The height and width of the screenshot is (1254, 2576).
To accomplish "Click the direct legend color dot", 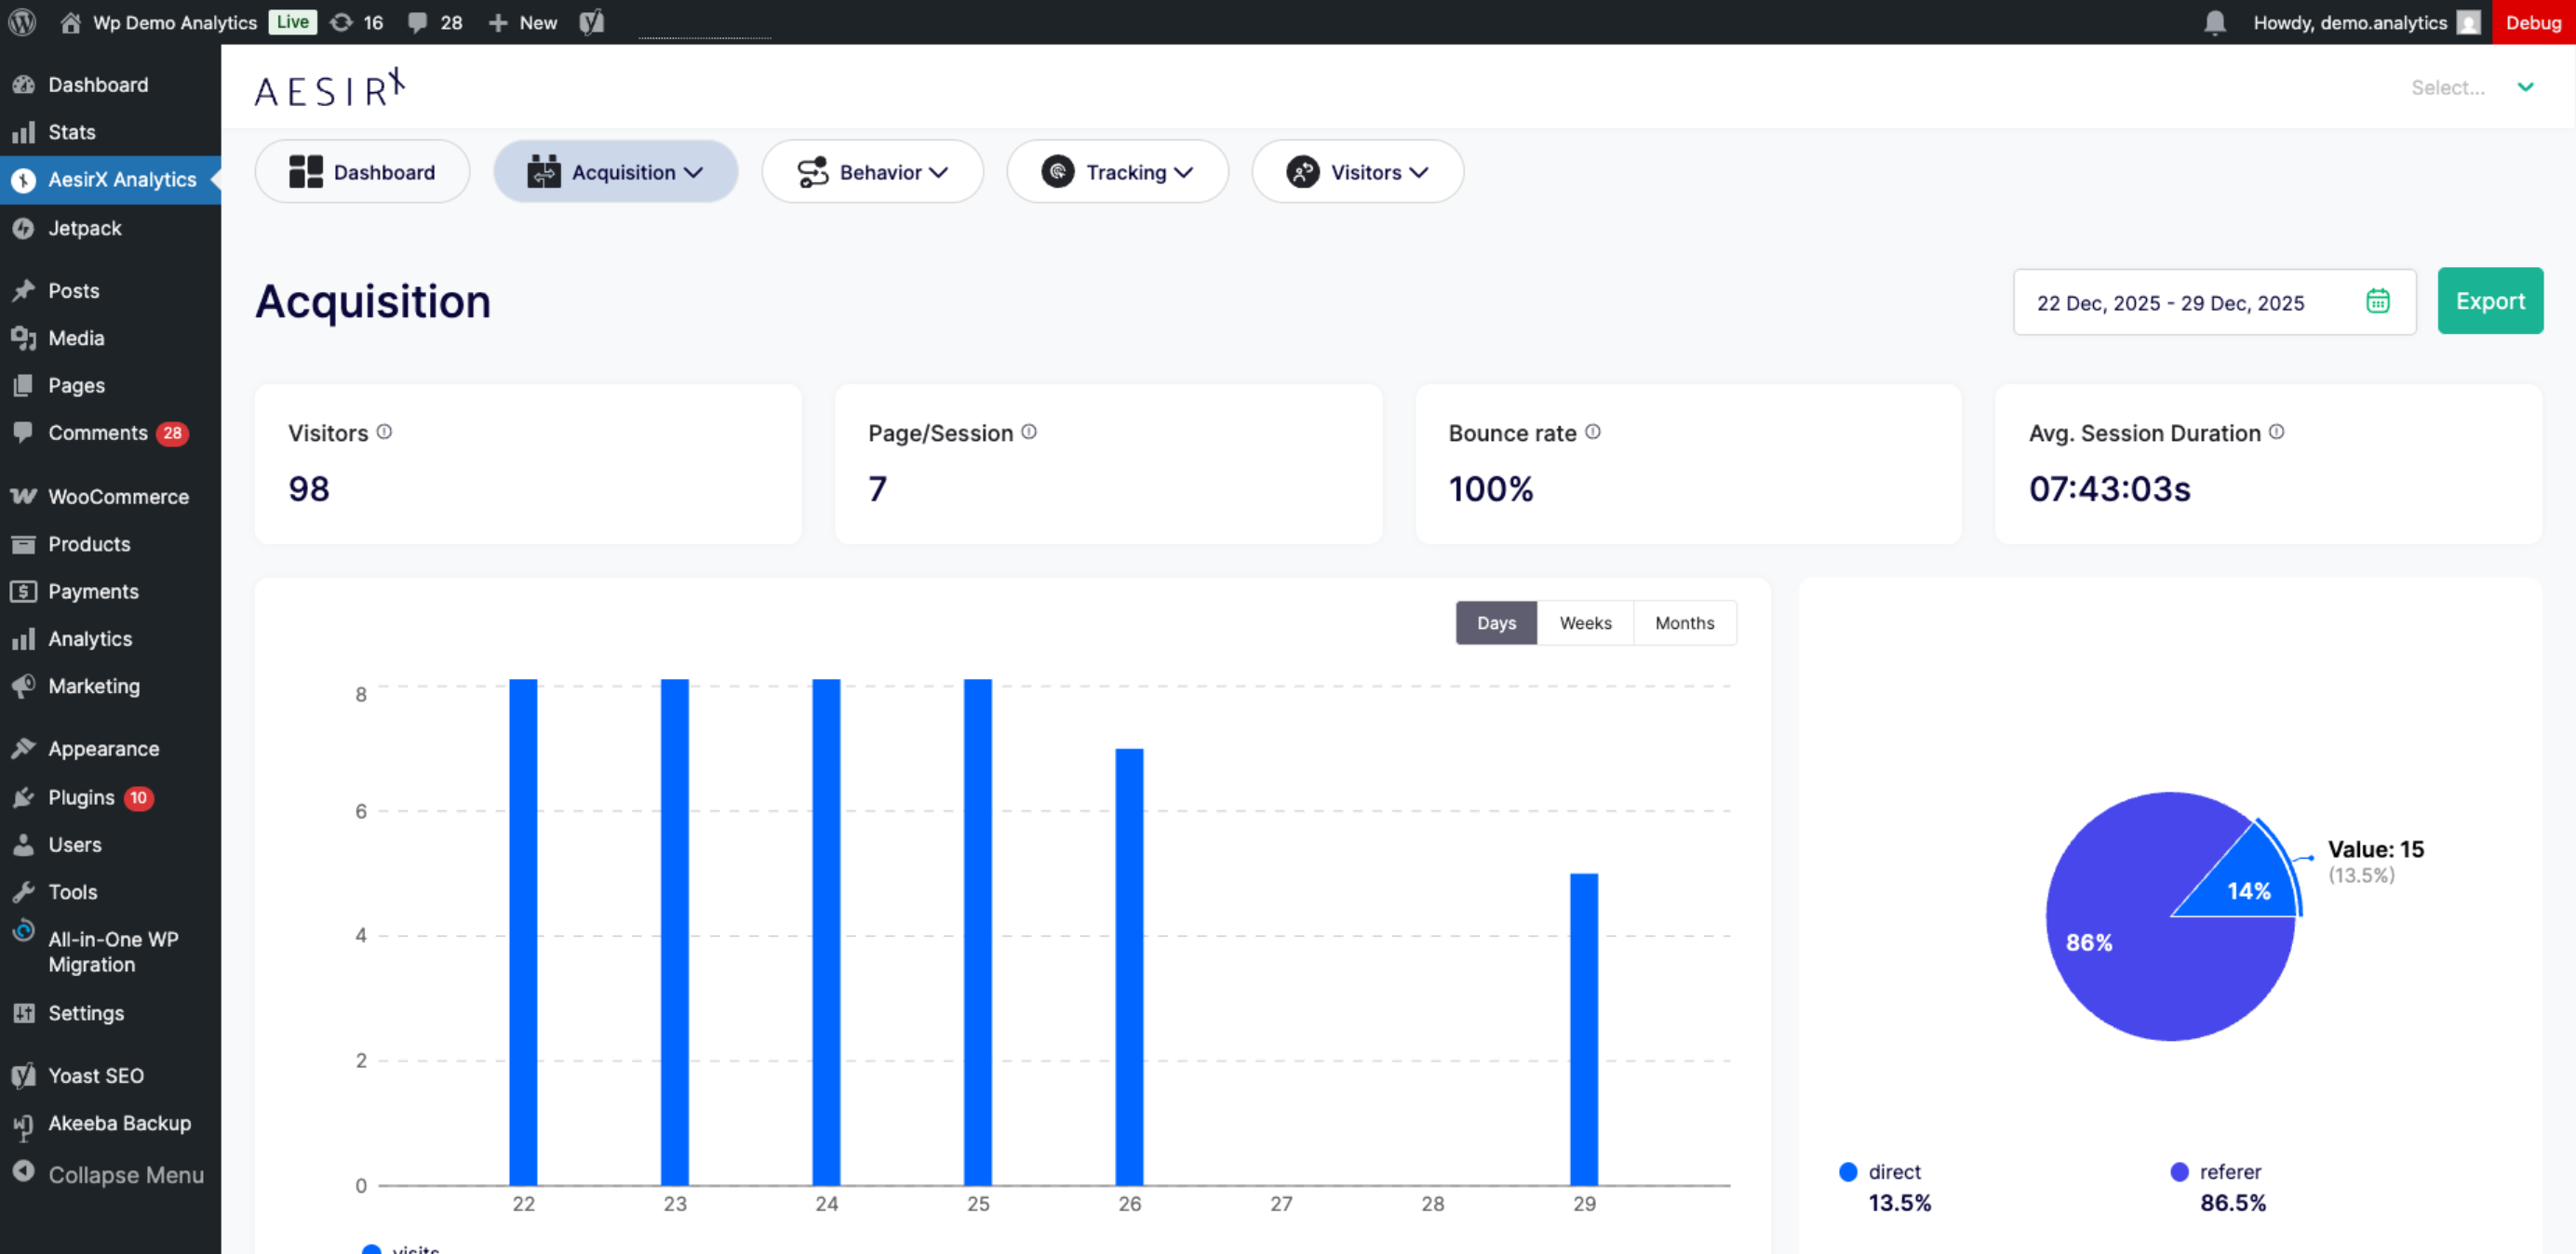I will point(1848,1172).
